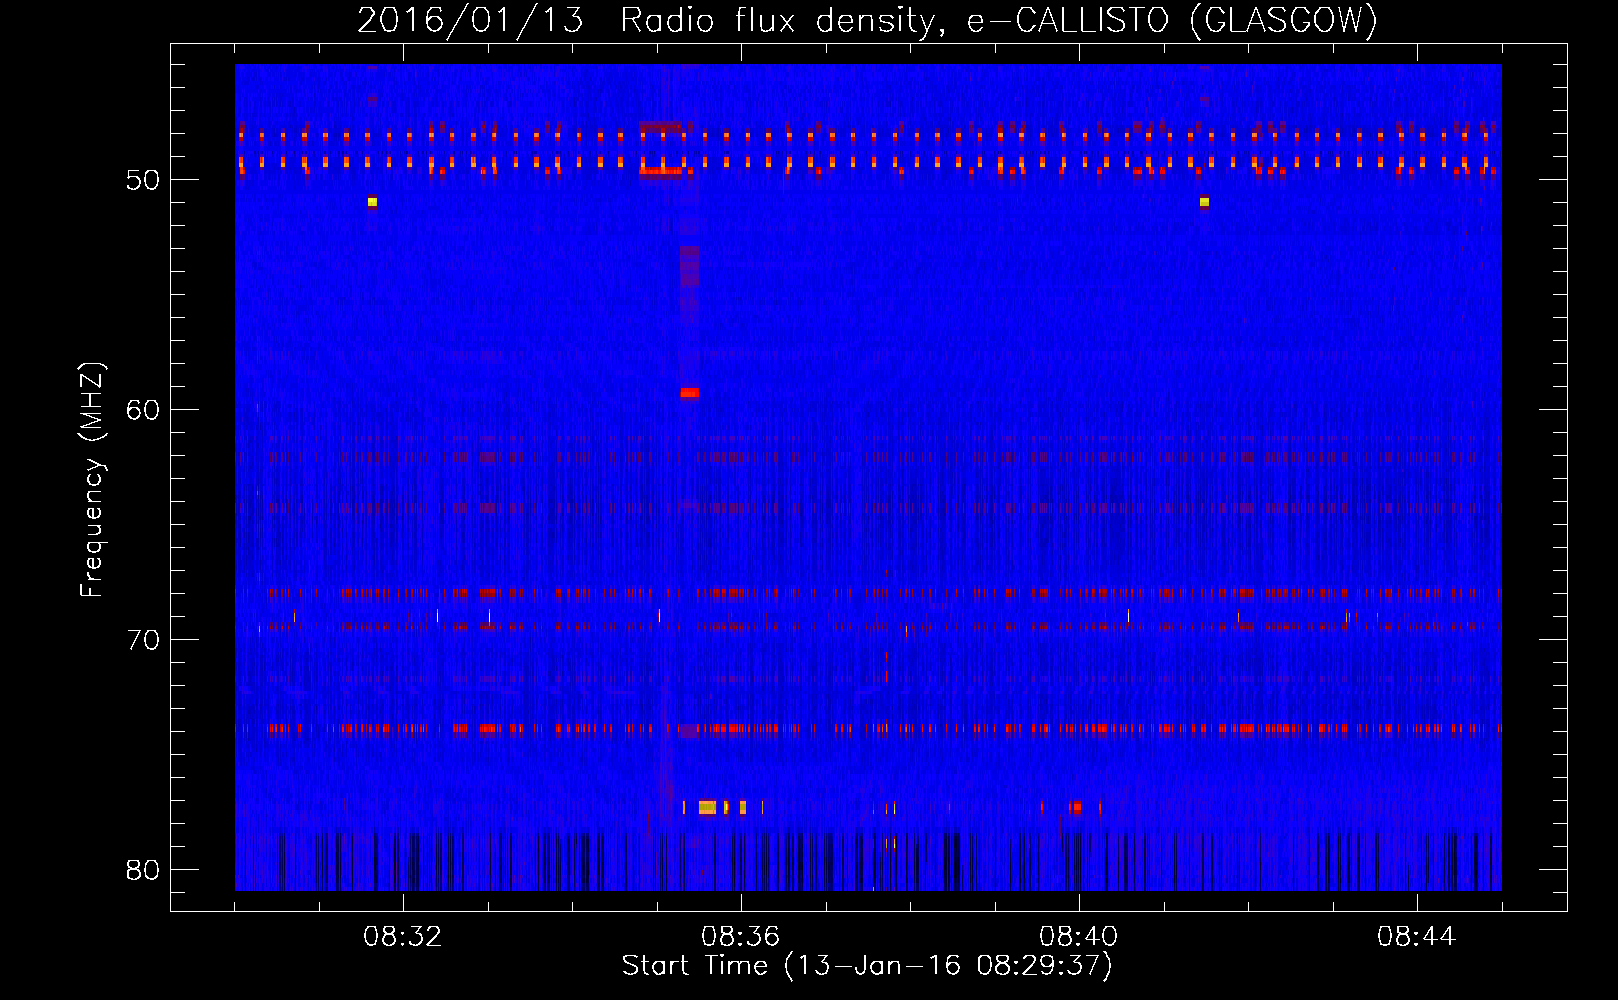Click the 08:32 time tick label
Image resolution: width=1618 pixels, height=1000 pixels.
pyautogui.click(x=403, y=937)
